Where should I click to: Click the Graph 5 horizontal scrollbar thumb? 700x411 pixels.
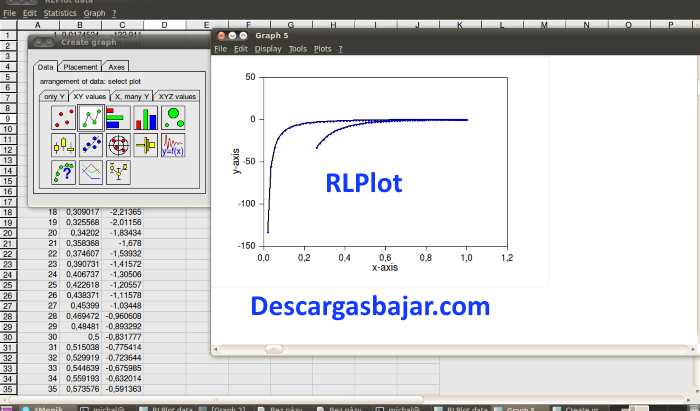[x=274, y=349]
